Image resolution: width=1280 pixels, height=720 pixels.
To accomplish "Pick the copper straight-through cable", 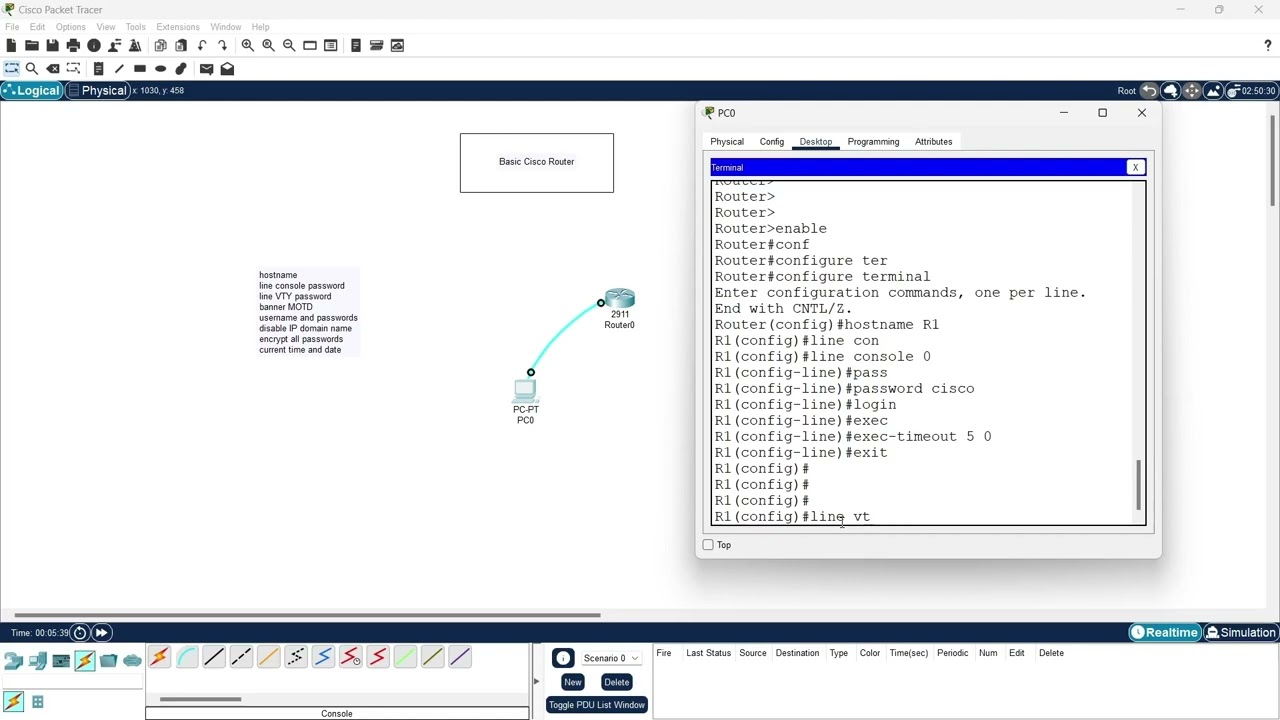I will click(214, 657).
